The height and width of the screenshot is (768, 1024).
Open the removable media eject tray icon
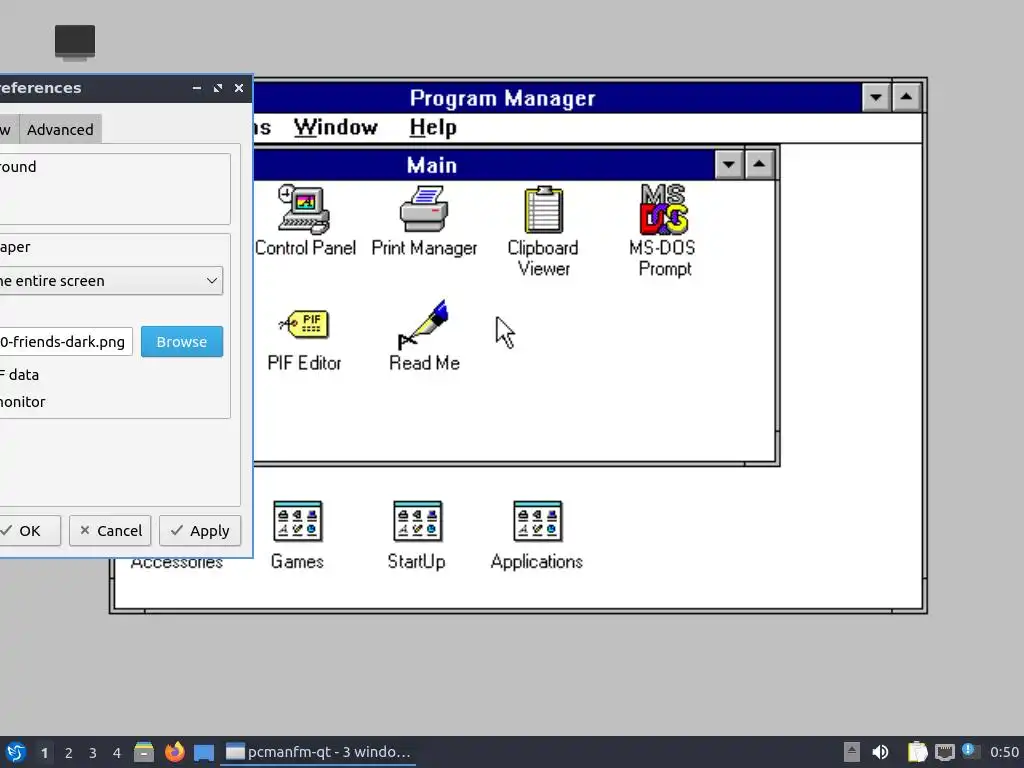point(851,752)
